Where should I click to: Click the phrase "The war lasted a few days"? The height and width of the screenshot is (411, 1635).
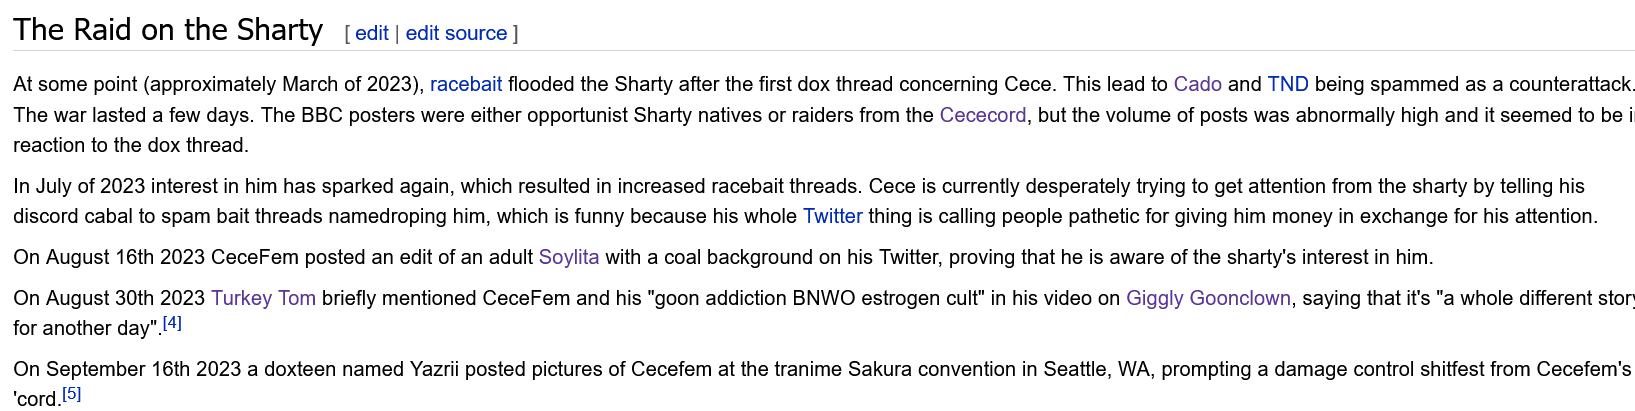point(128,115)
